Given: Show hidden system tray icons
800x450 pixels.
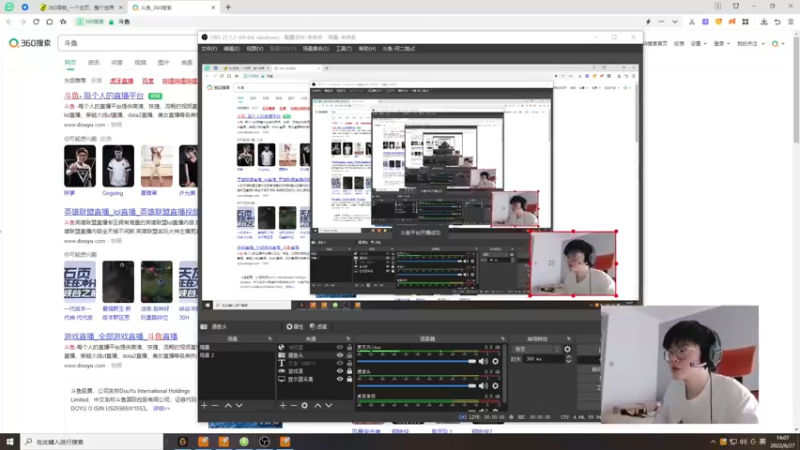Looking at the screenshot, I should [713, 442].
